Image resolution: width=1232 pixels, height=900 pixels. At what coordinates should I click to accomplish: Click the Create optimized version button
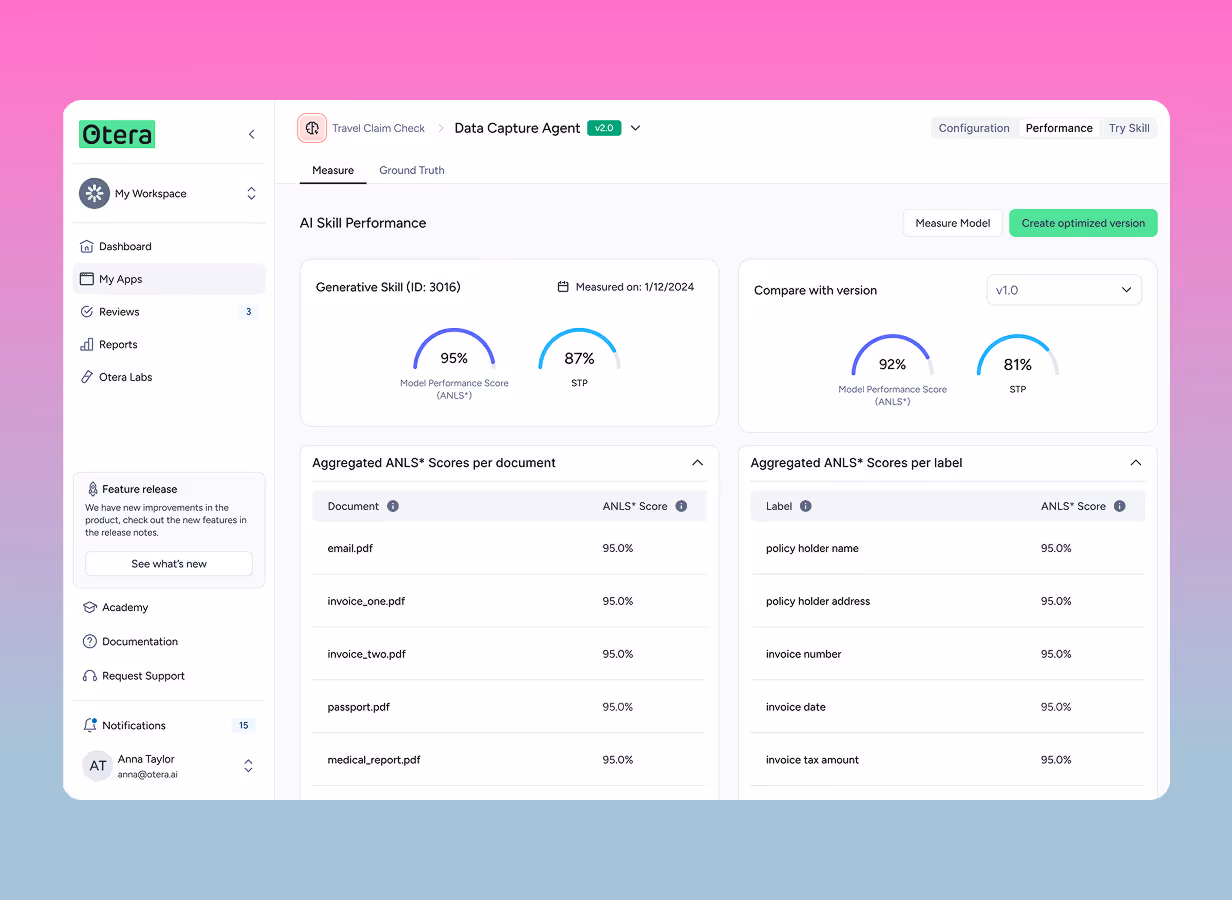[x=1083, y=223]
